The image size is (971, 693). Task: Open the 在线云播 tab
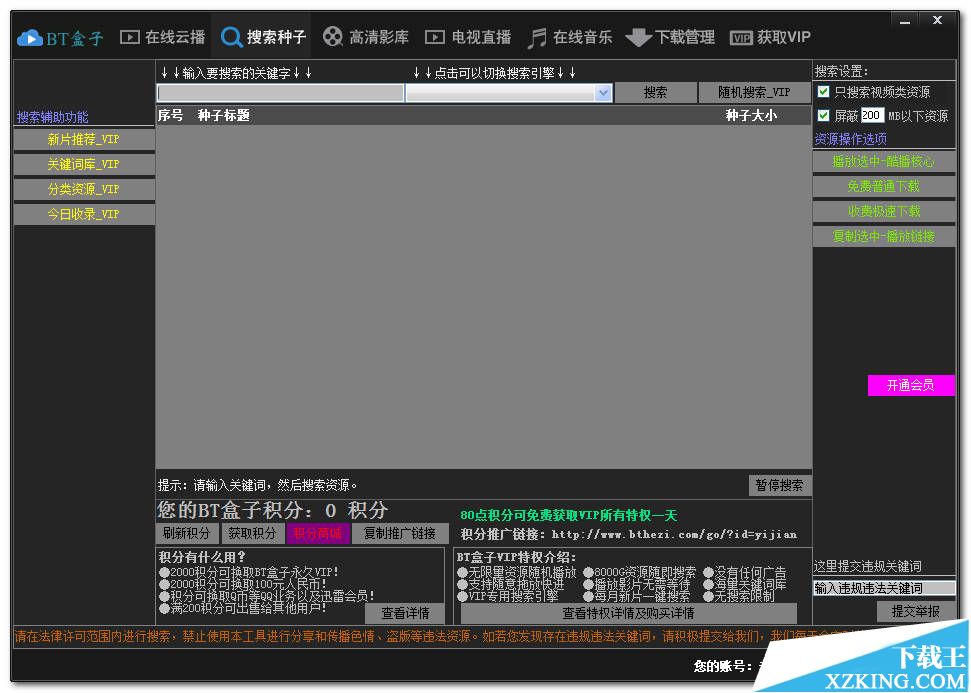tap(162, 37)
